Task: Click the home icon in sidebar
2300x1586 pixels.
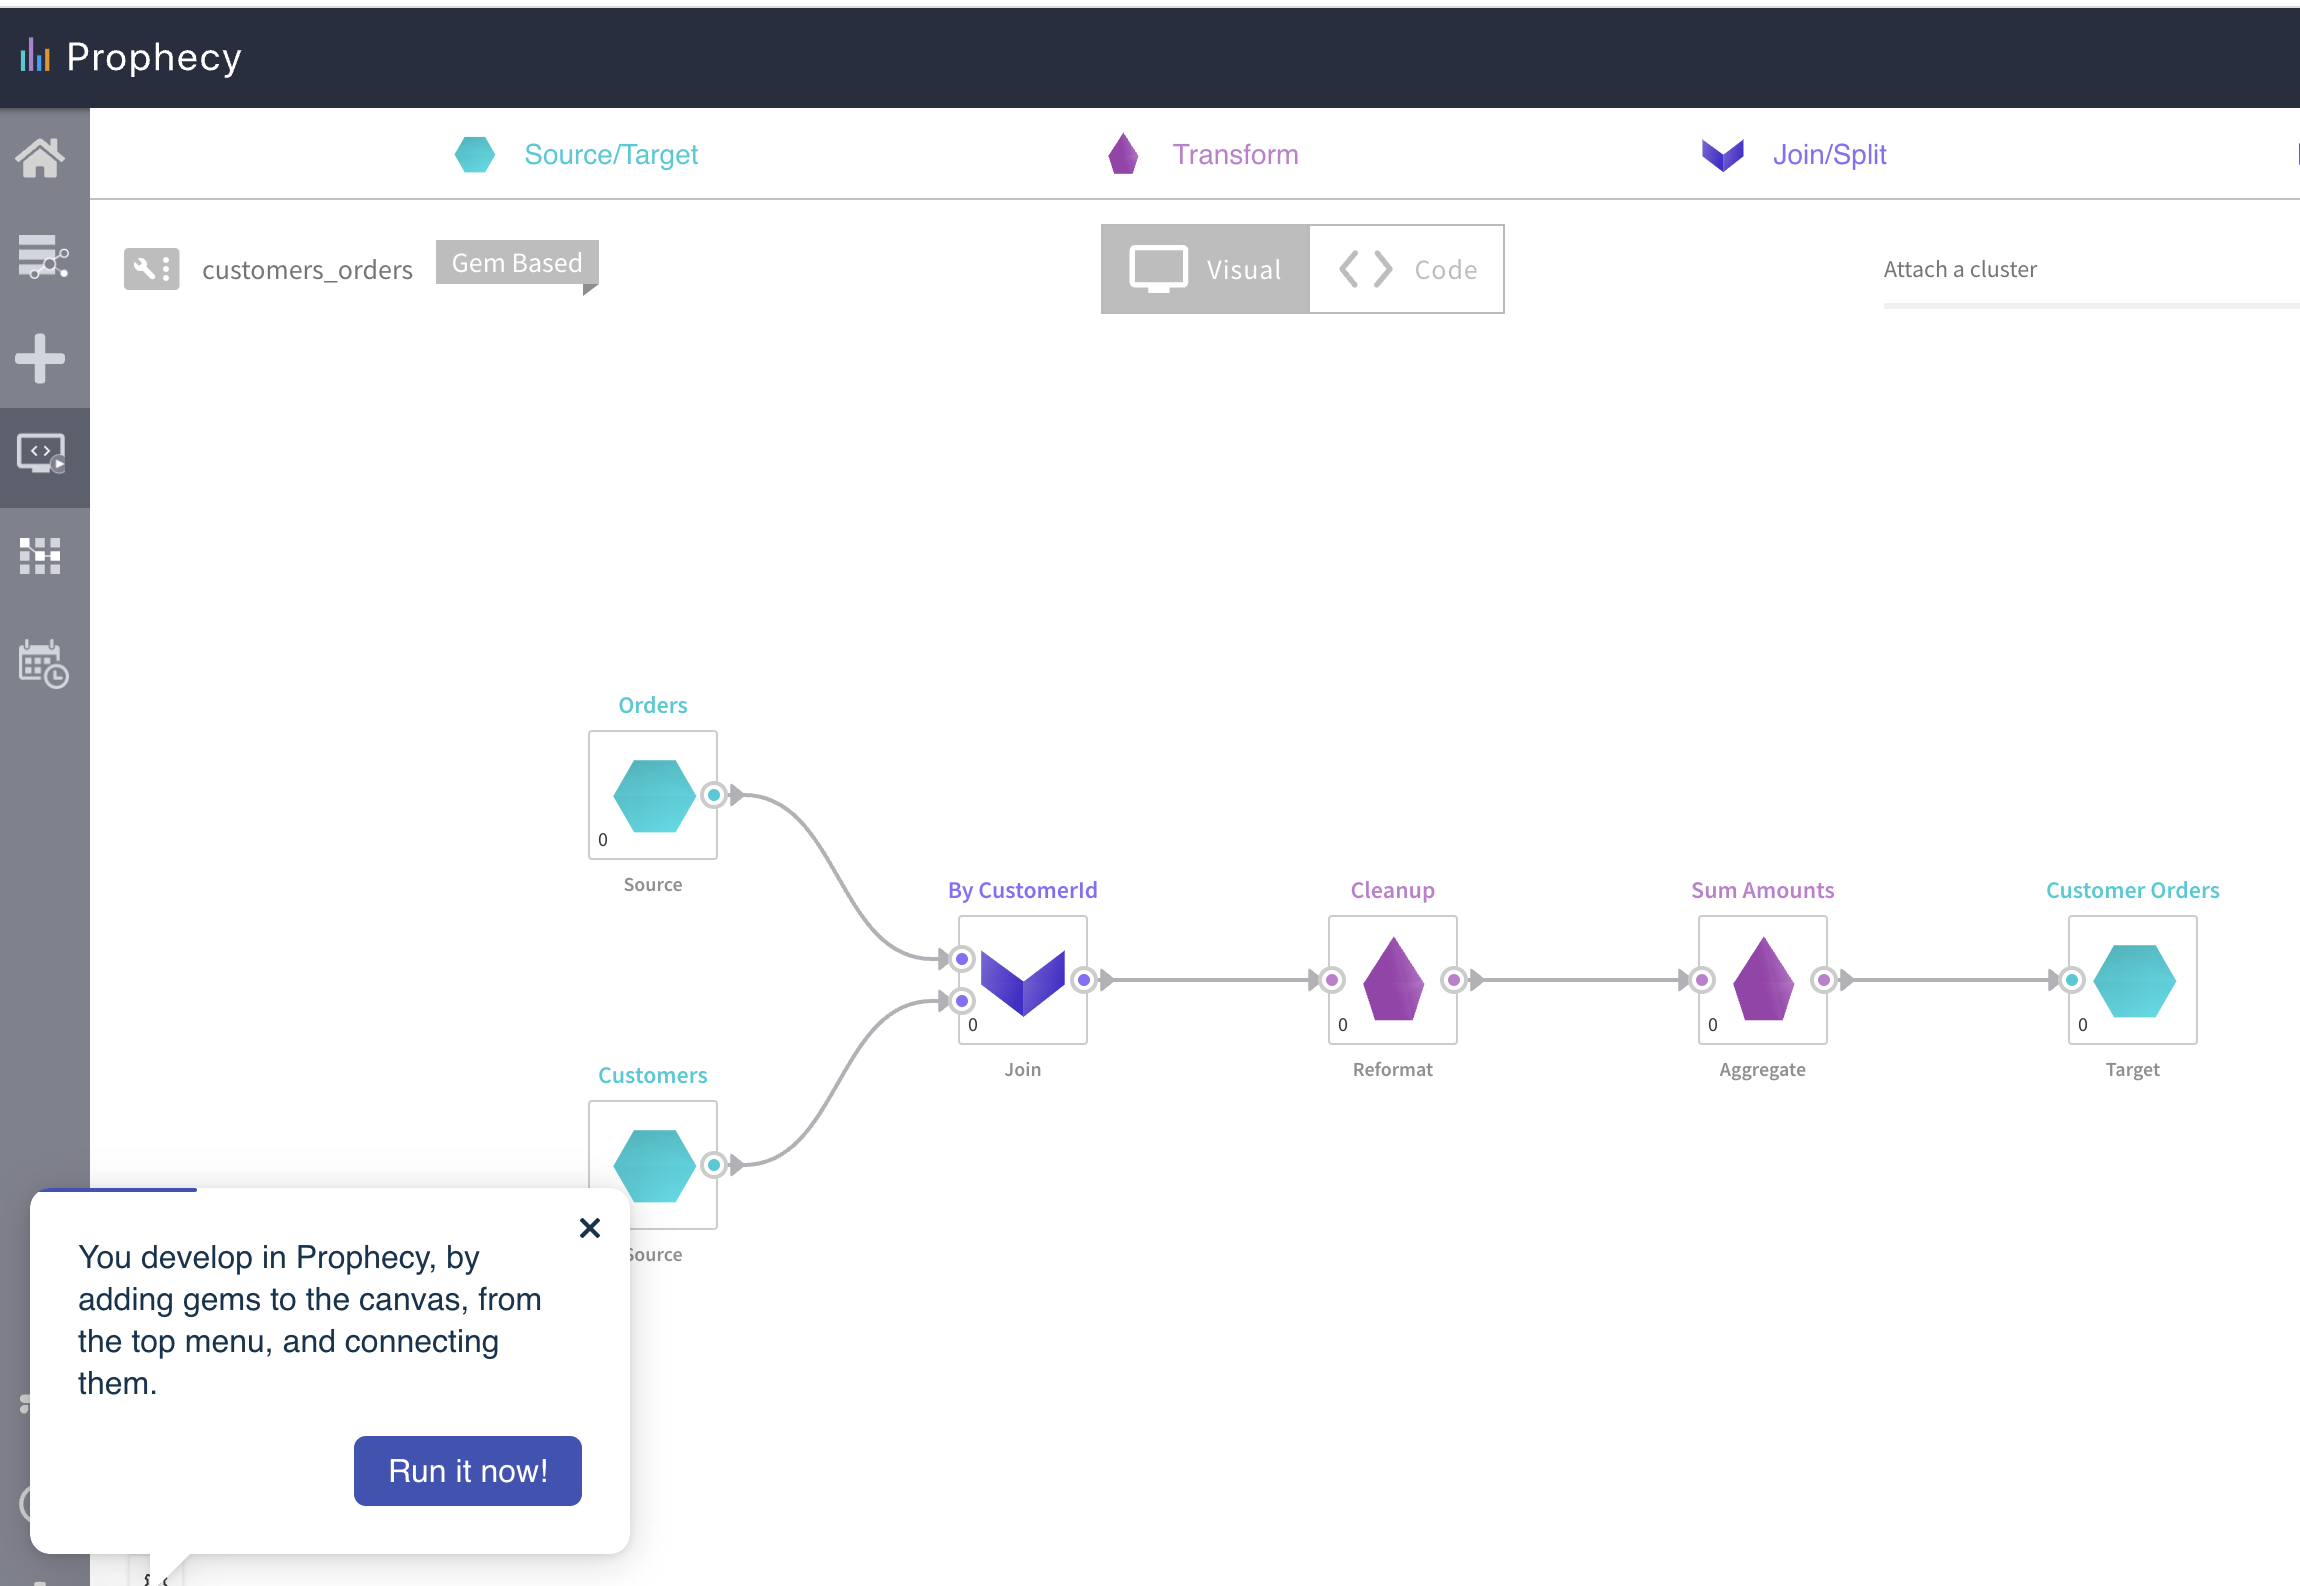Action: 40,158
